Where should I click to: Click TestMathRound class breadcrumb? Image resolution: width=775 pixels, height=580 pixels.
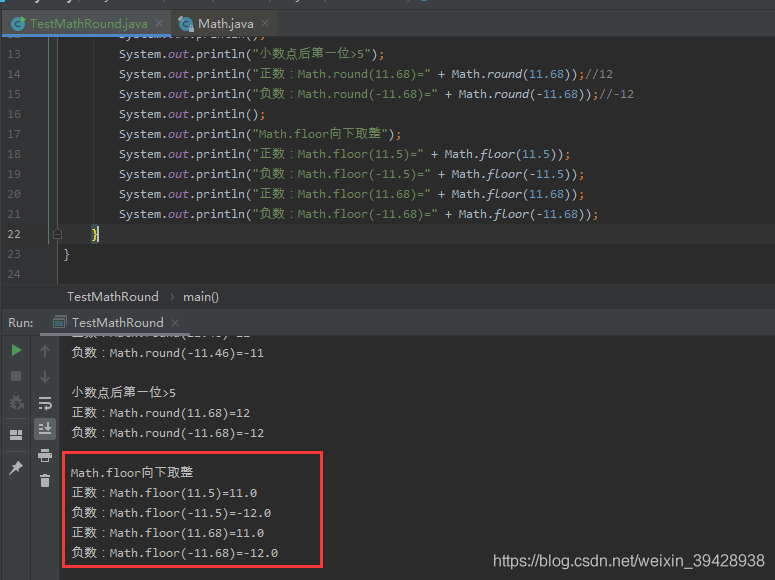[113, 297]
